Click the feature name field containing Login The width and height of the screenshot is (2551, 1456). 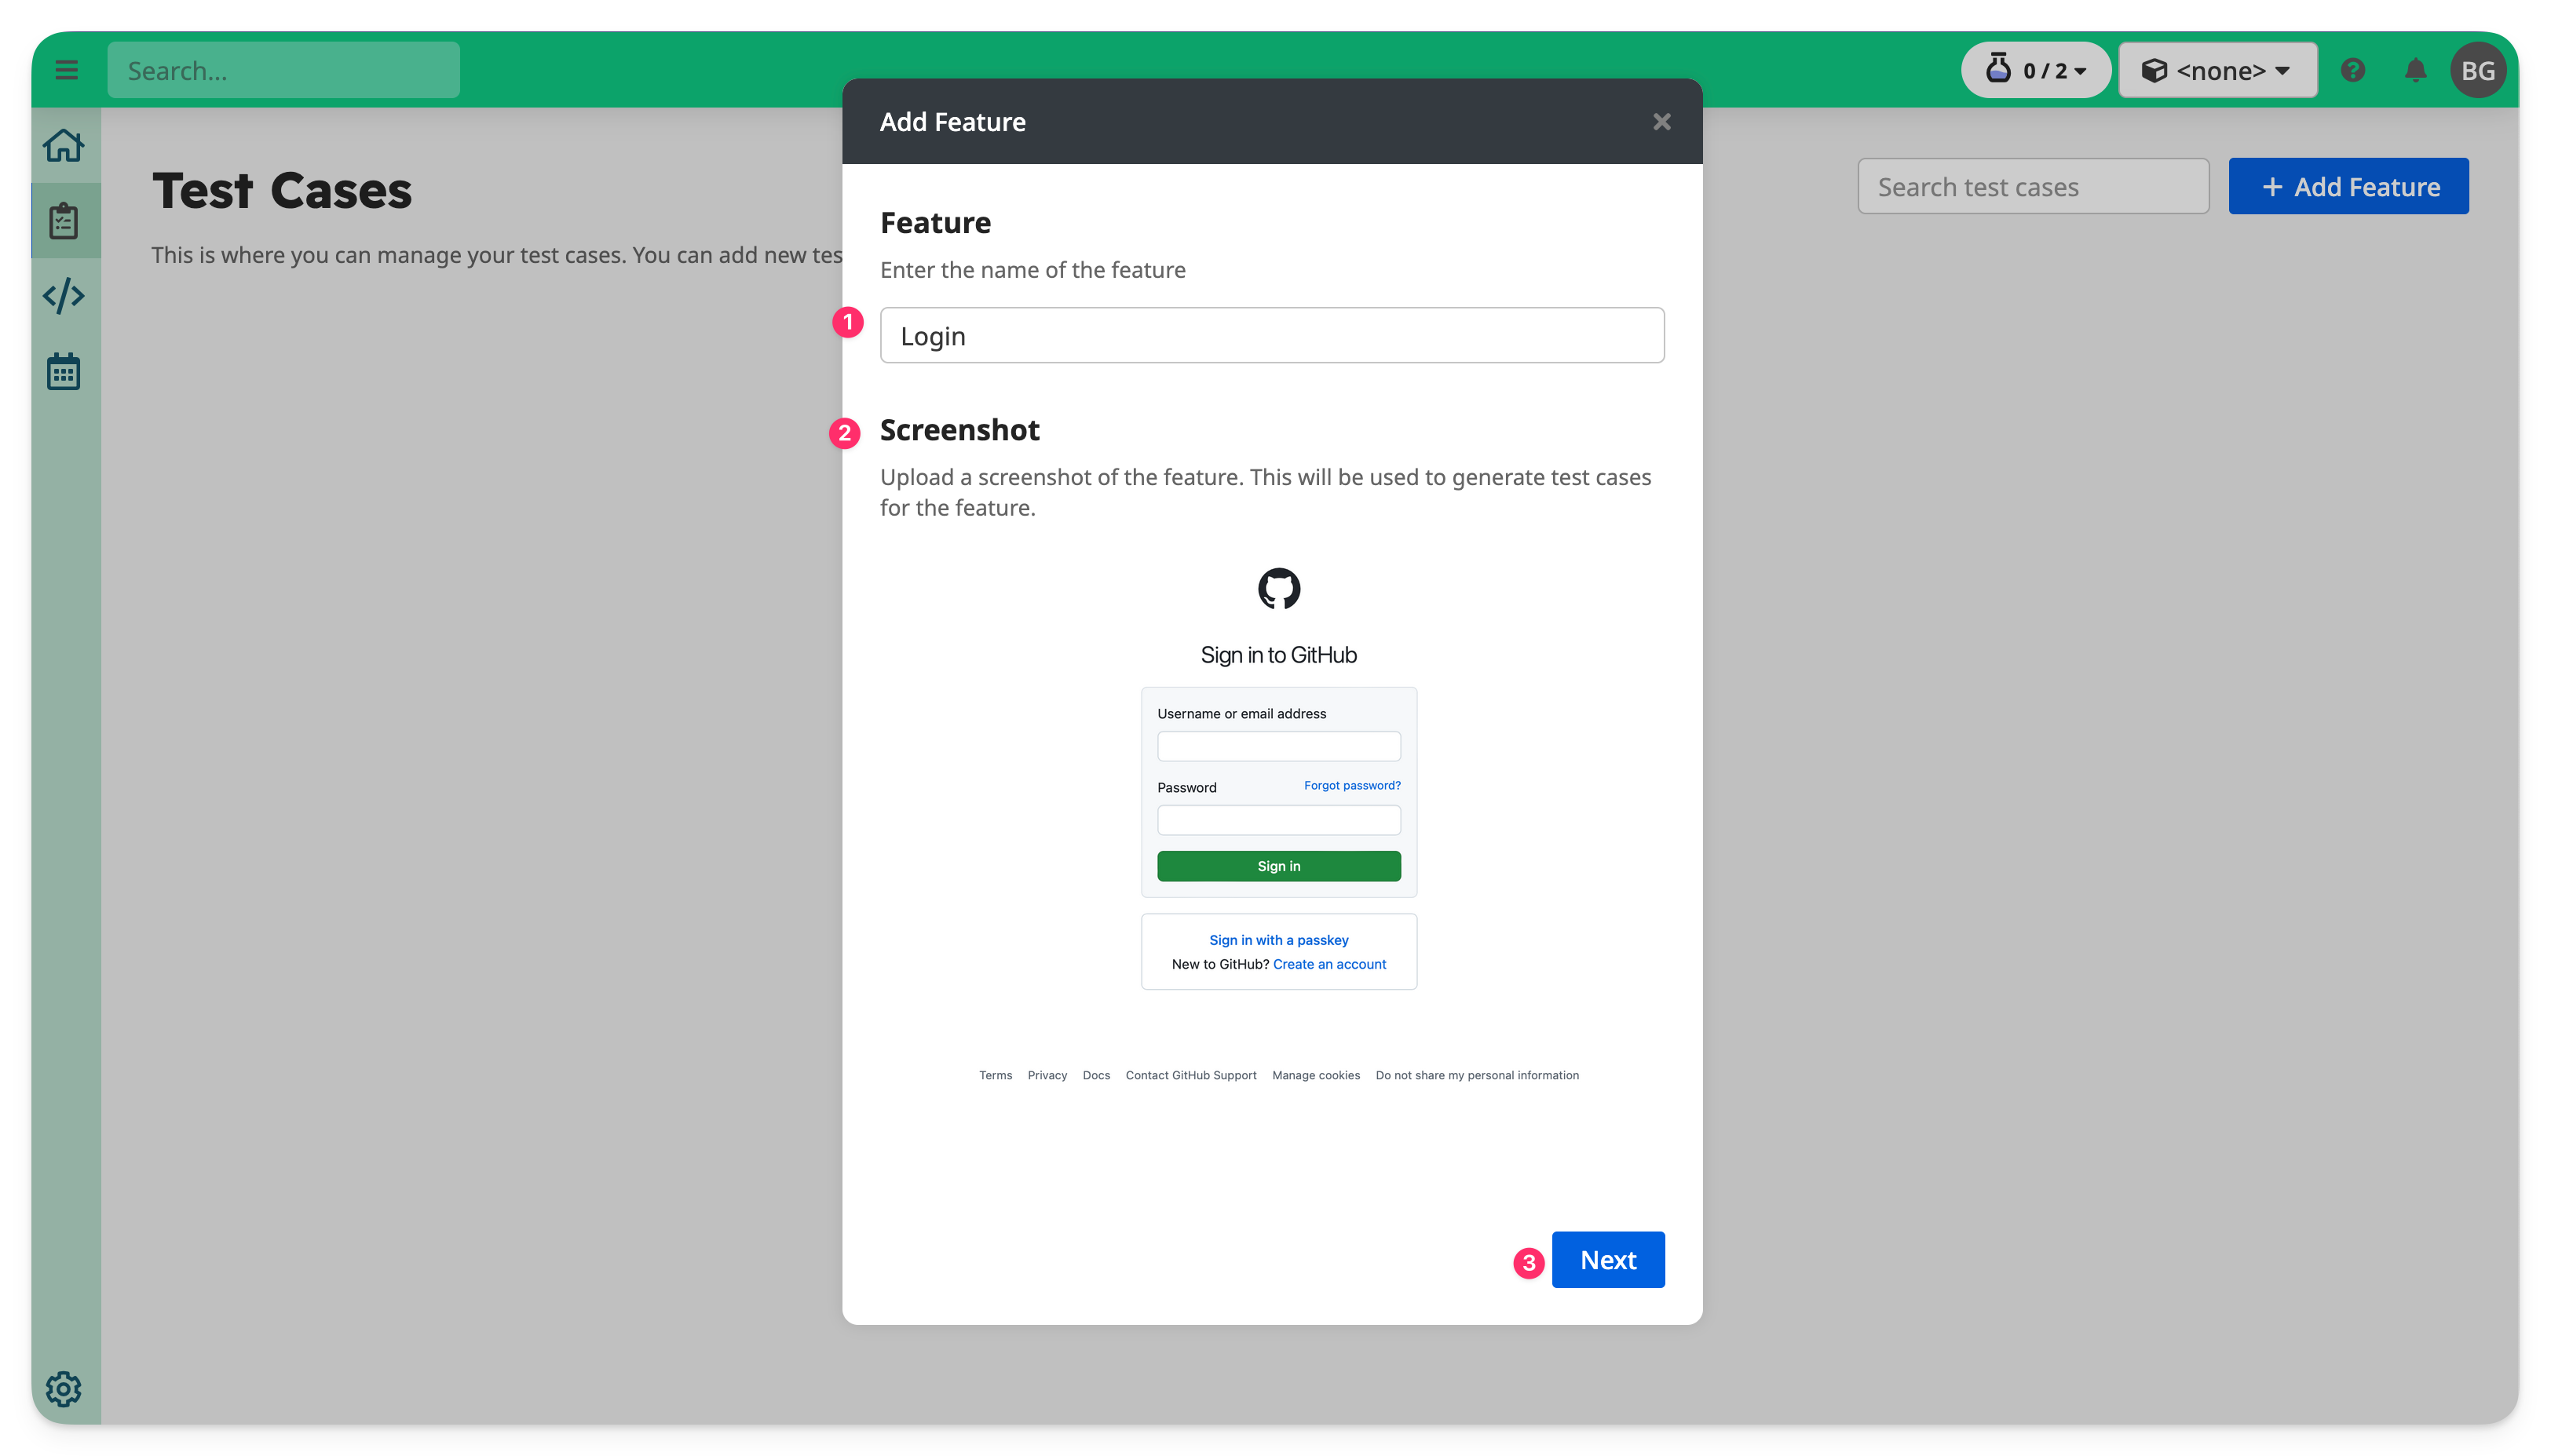point(1272,336)
